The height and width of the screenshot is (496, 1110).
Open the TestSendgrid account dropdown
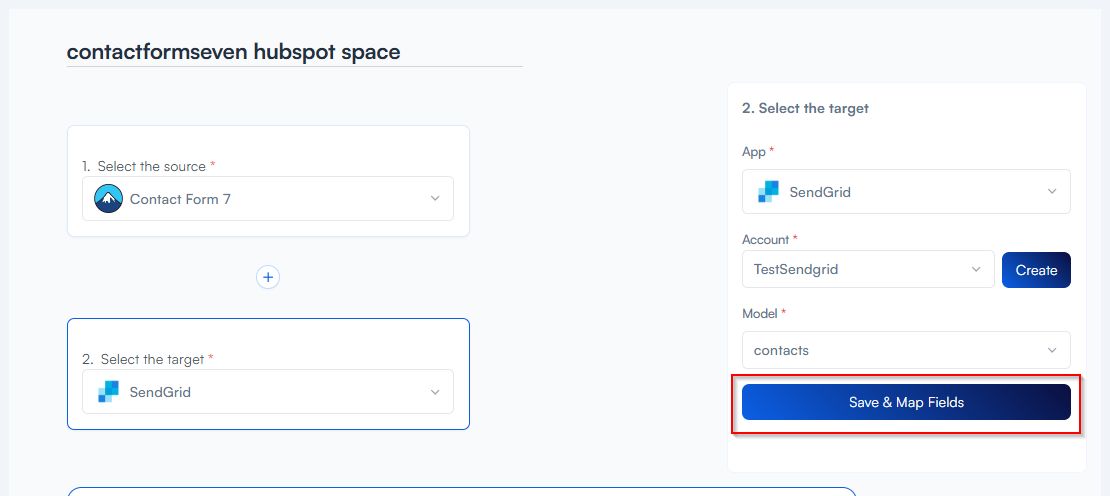tap(867, 270)
